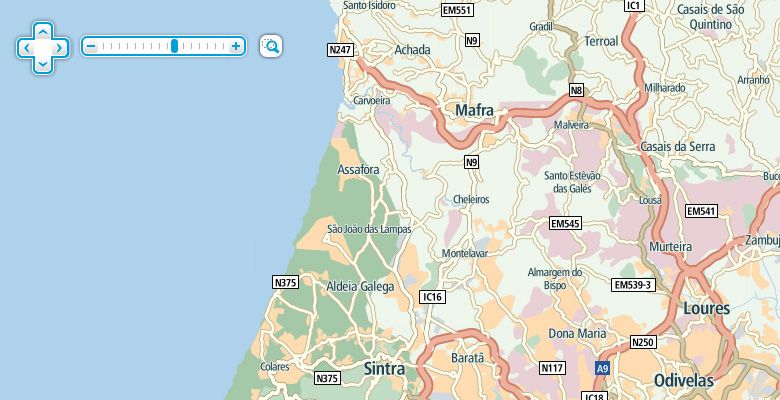Click the N8 road shield

point(576,91)
